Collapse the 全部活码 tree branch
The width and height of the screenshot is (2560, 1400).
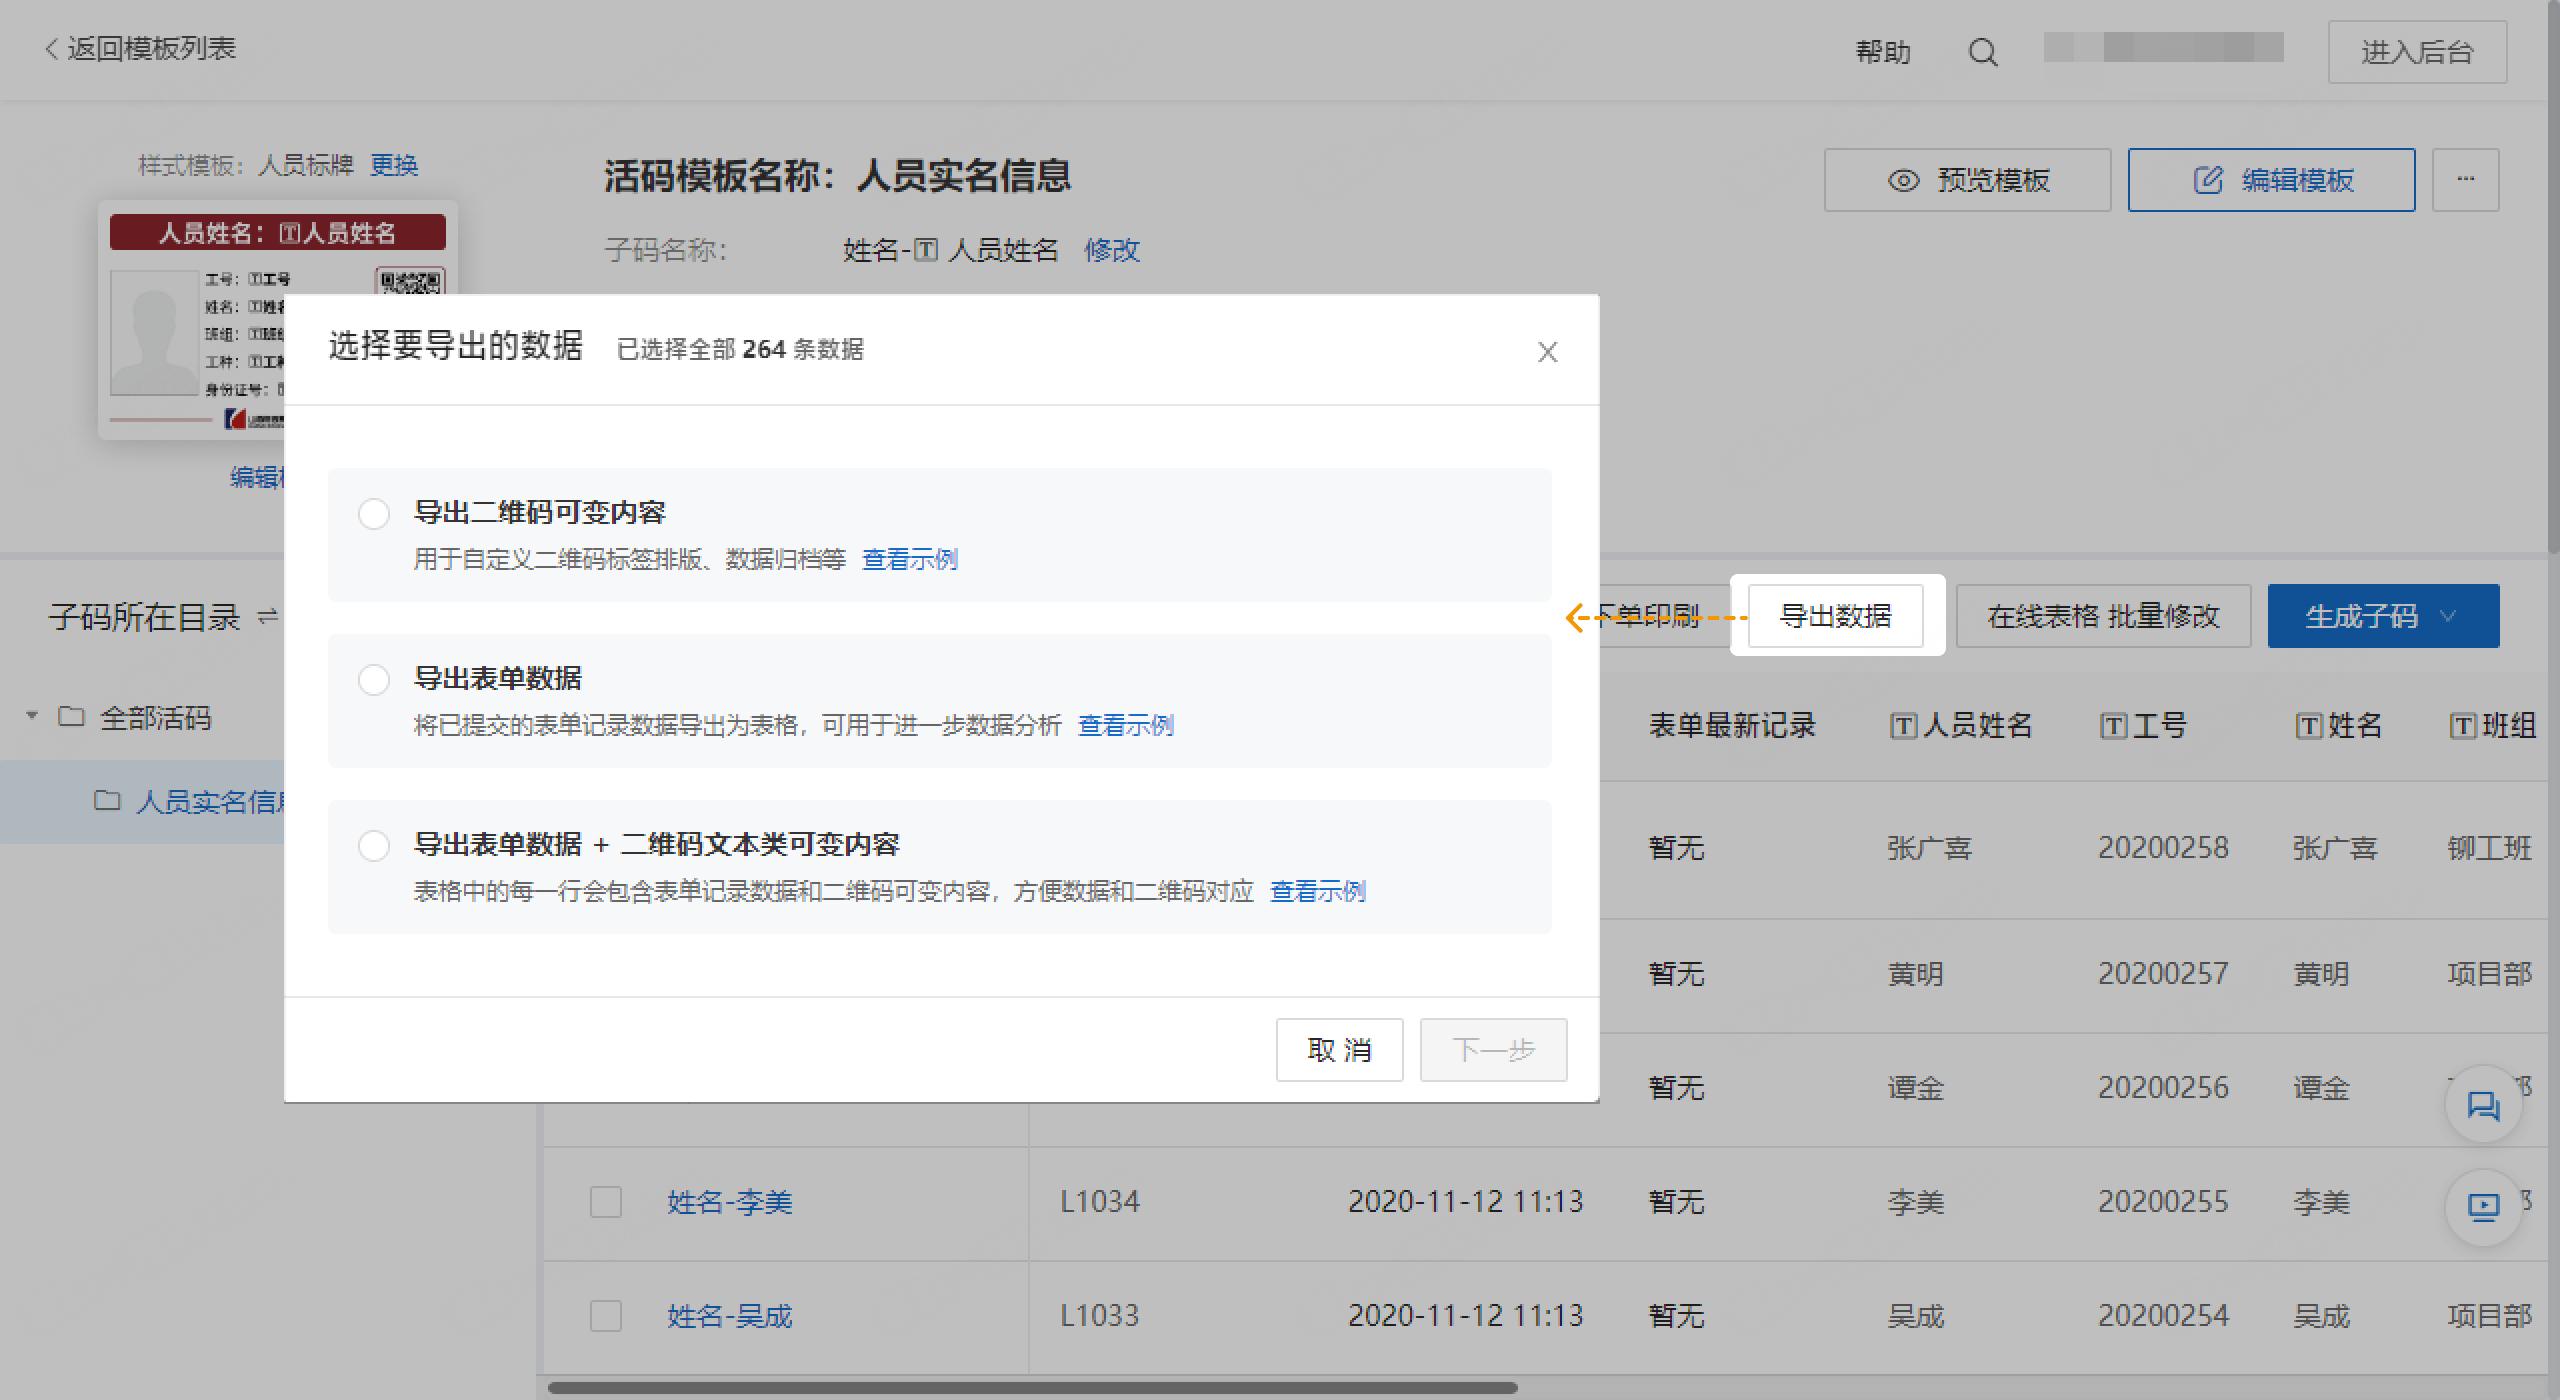pyautogui.click(x=30, y=714)
